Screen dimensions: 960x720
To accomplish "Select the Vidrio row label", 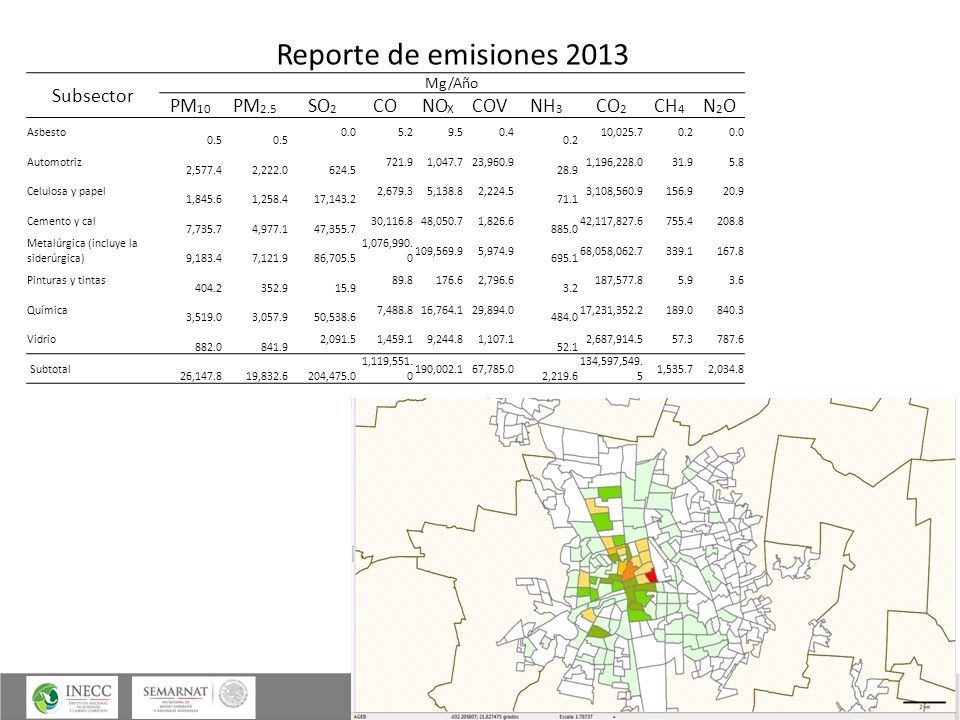I will point(41,339).
